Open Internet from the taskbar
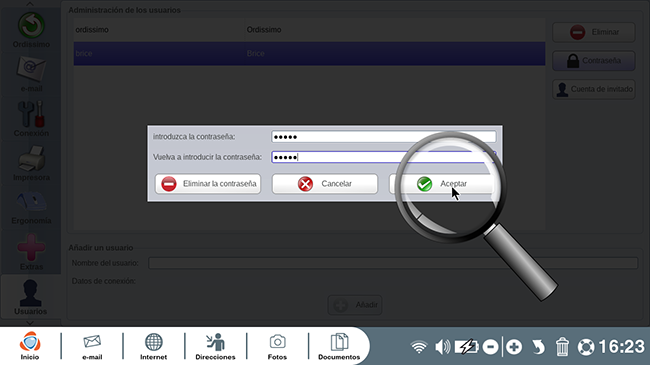Viewport: 650px width, 365px height. coord(153,346)
